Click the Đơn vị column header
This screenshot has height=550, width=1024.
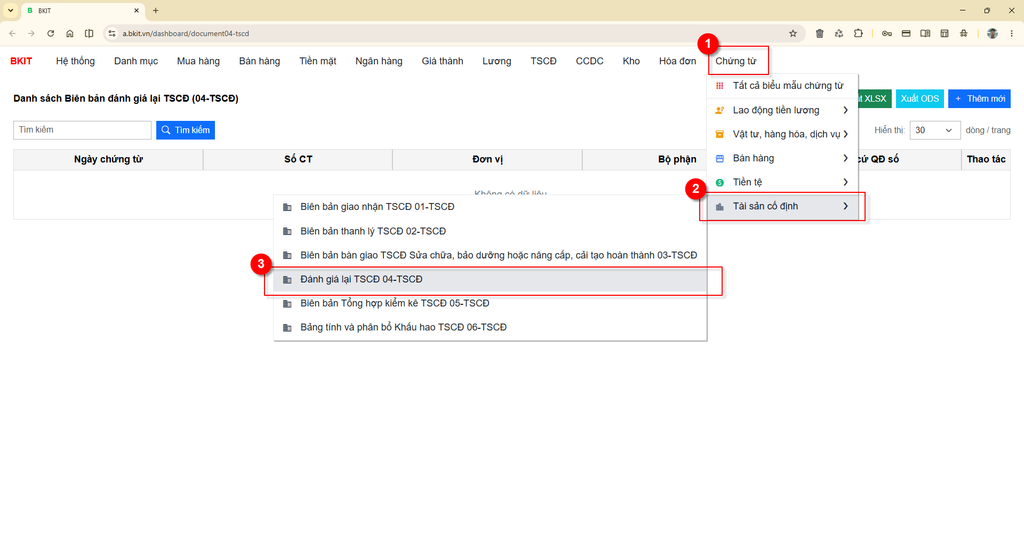tap(487, 159)
